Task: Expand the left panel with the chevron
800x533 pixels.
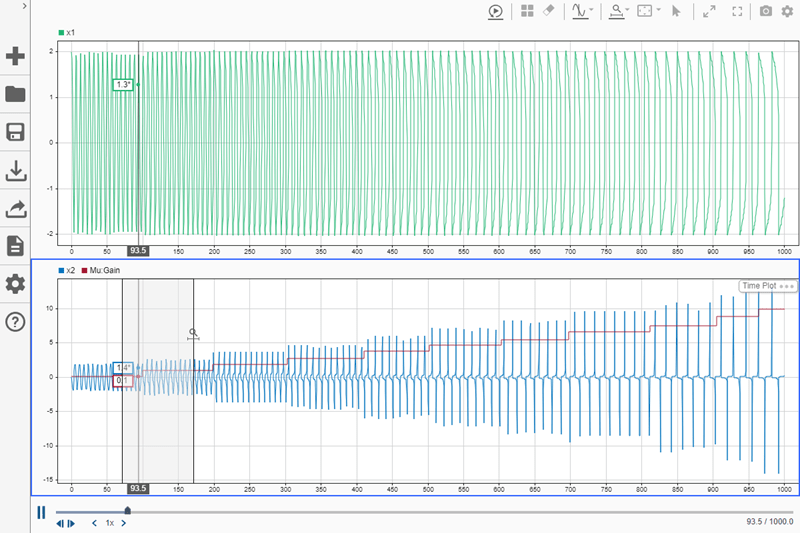Action: pyautogui.click(x=24, y=6)
